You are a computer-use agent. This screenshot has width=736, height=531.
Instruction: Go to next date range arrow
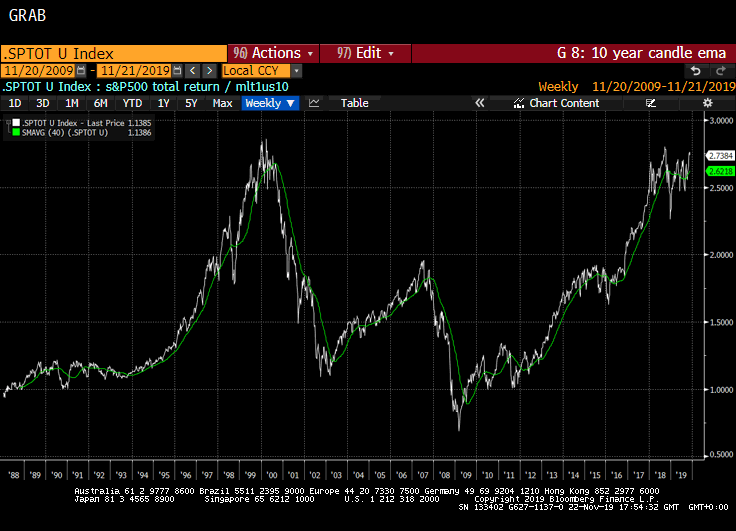(x=209, y=71)
